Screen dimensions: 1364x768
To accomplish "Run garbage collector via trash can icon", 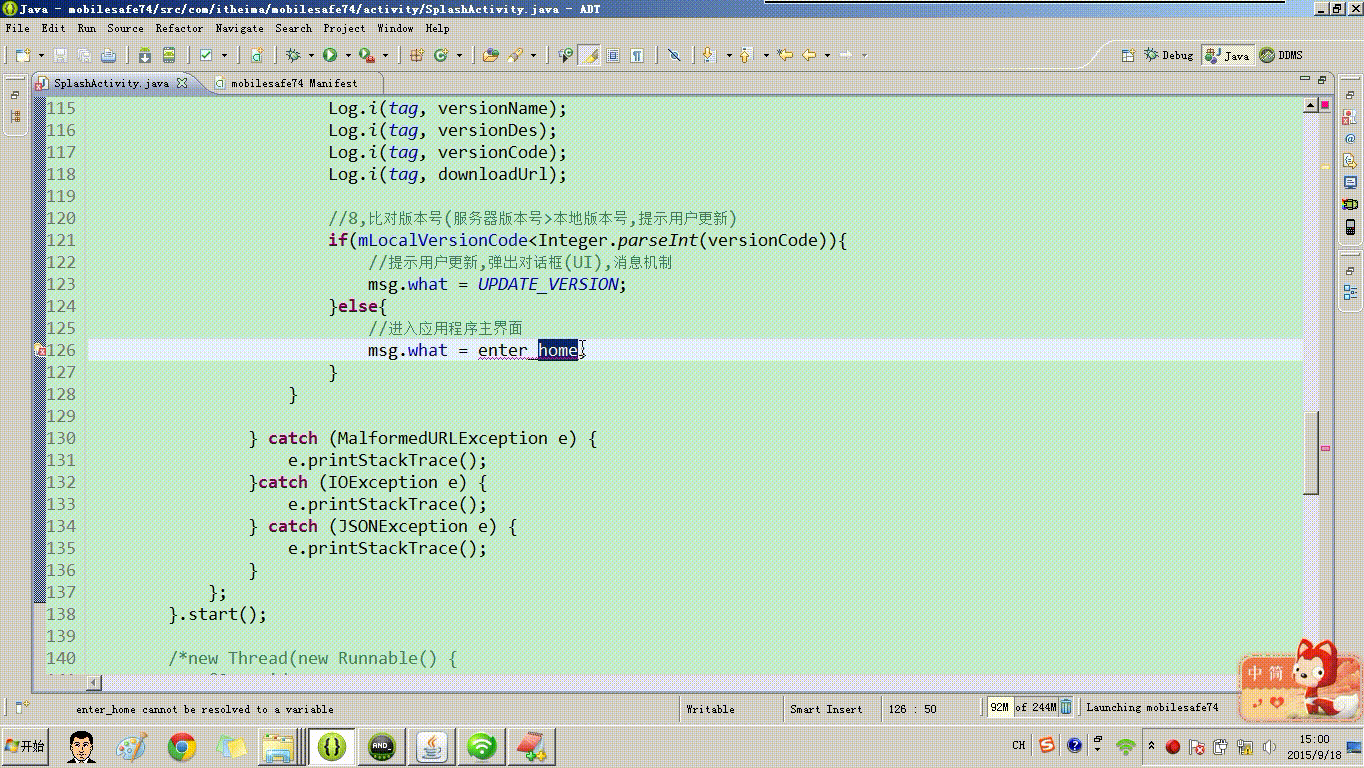I will point(1066,708).
